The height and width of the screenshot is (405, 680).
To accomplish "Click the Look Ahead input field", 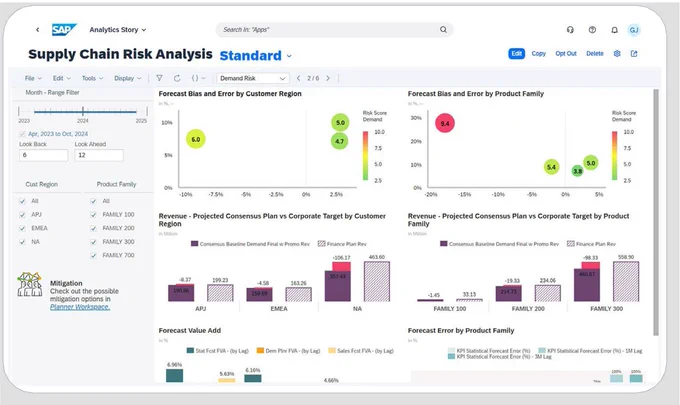I will coord(99,155).
